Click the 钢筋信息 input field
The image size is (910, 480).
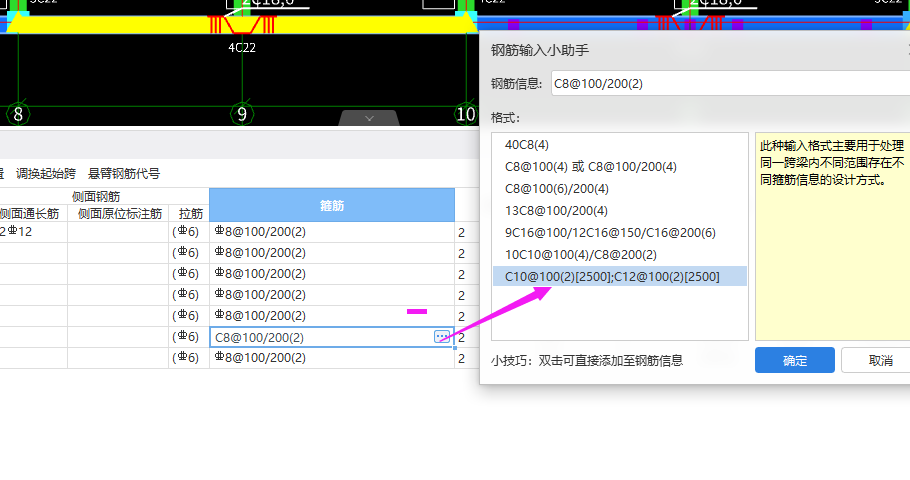pos(730,84)
